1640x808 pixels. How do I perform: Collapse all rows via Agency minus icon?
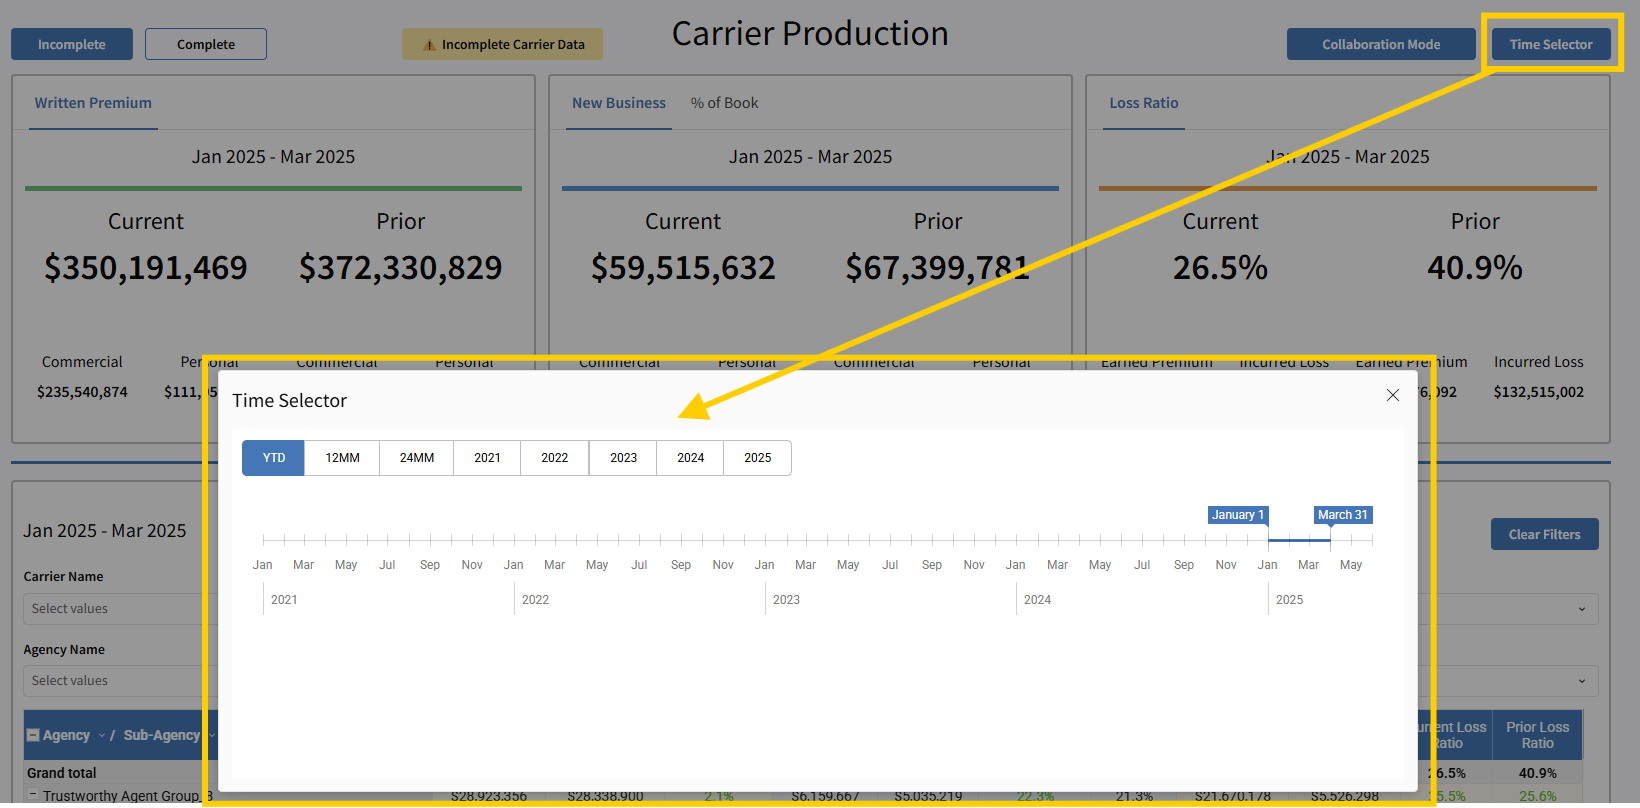tap(33, 735)
